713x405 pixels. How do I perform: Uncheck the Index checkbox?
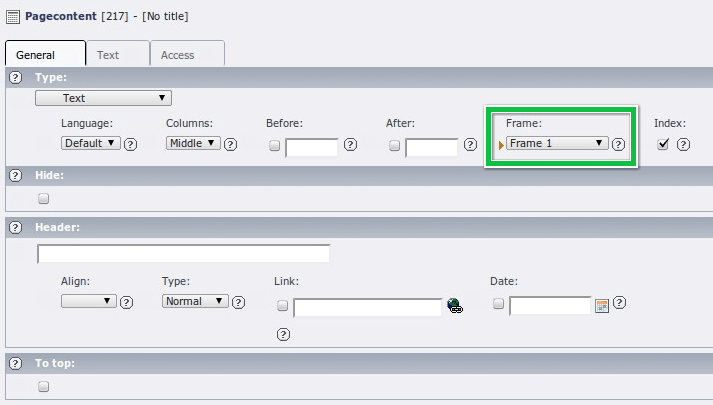point(663,144)
